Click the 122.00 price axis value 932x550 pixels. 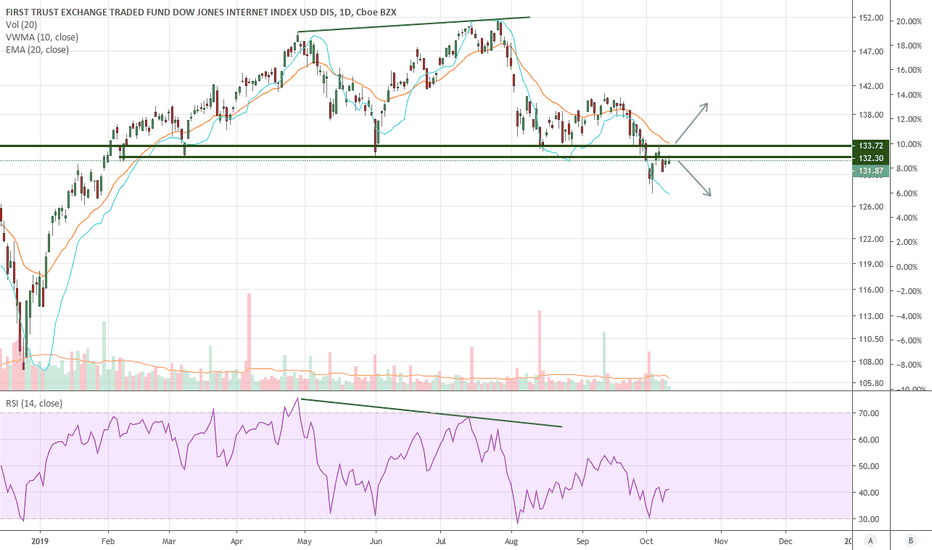click(x=871, y=239)
